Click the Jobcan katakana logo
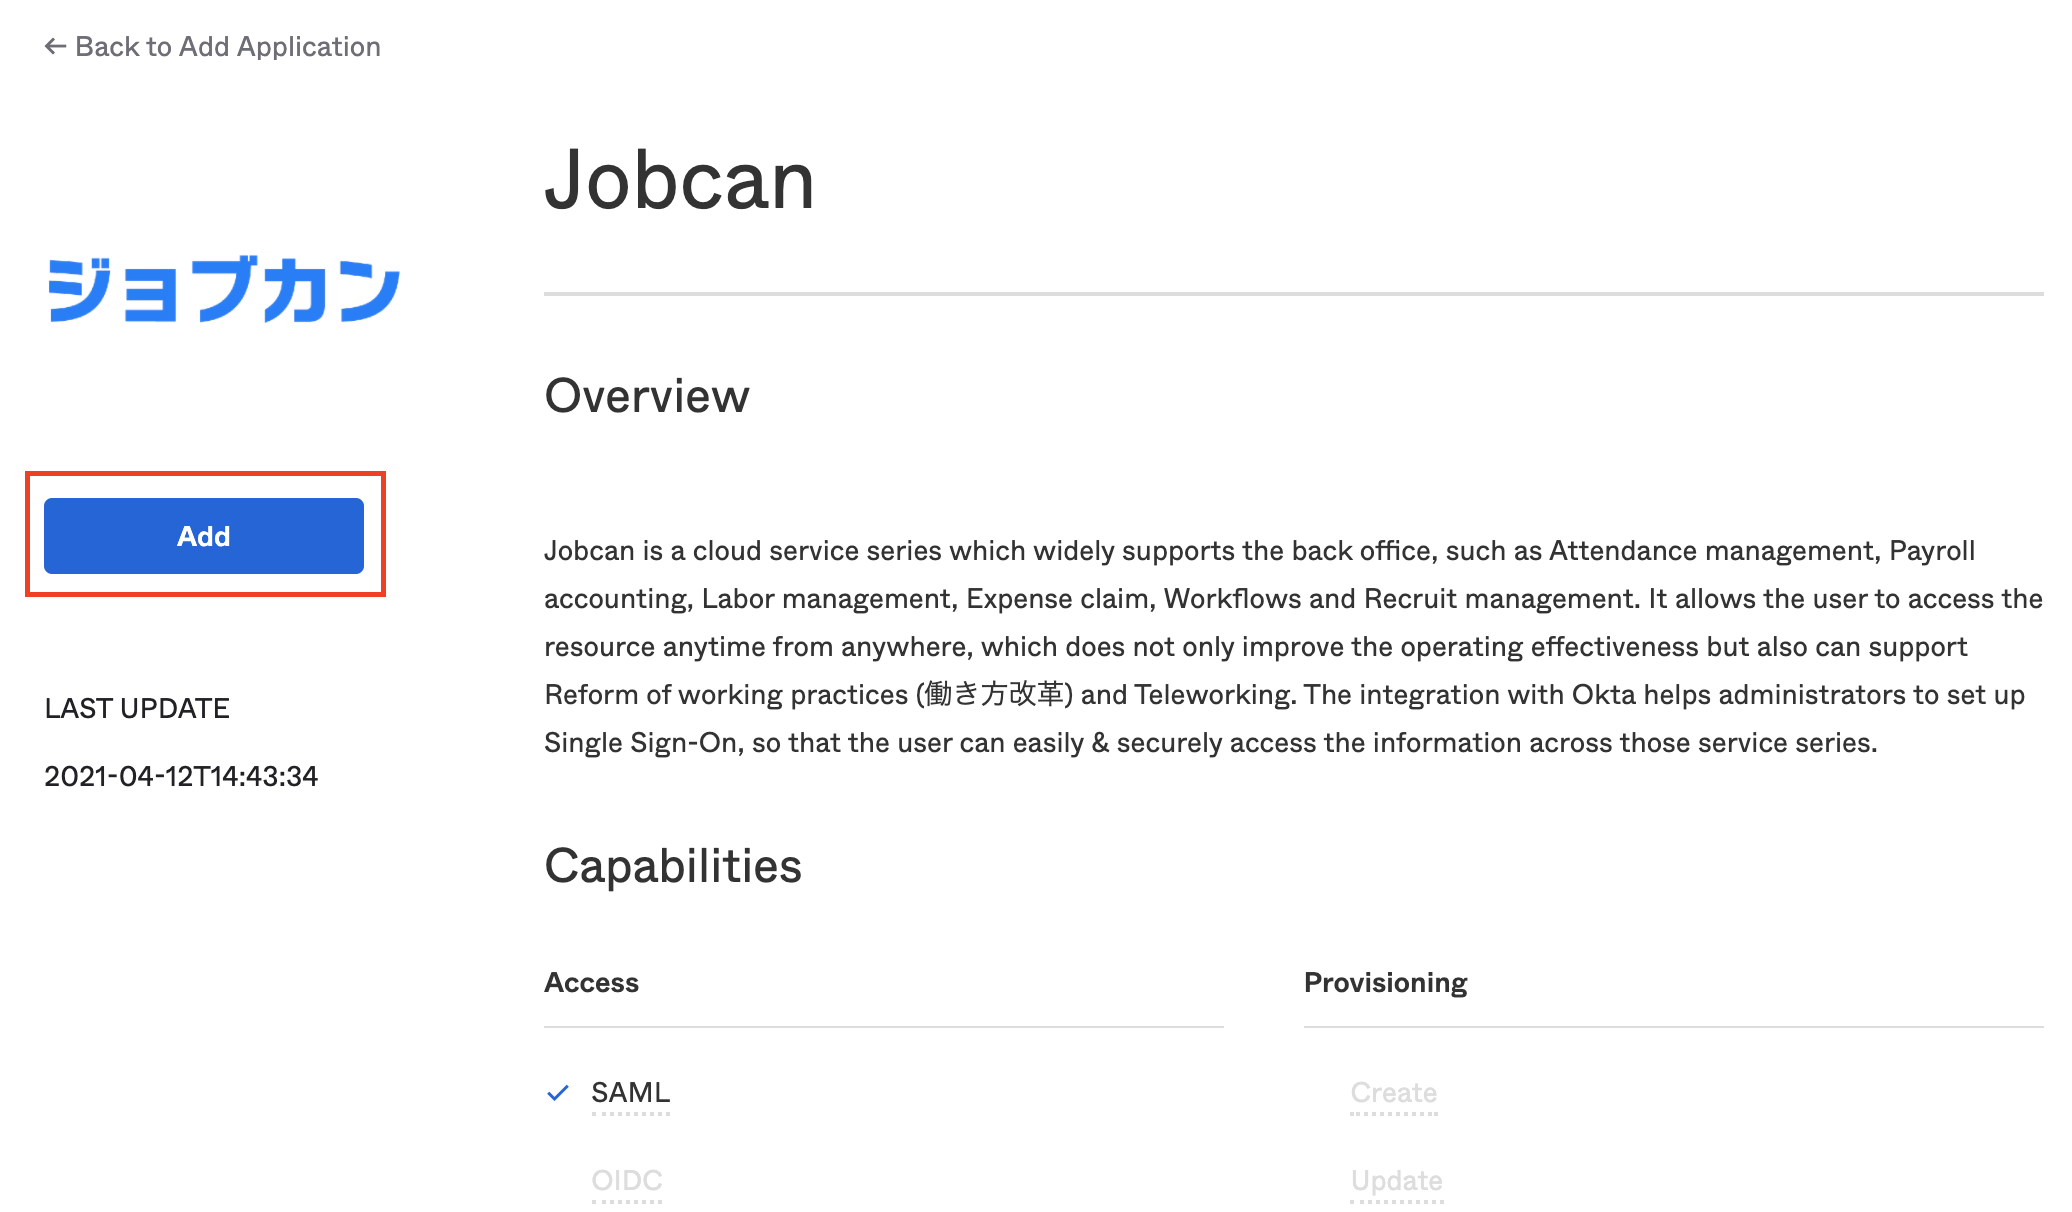 224,290
